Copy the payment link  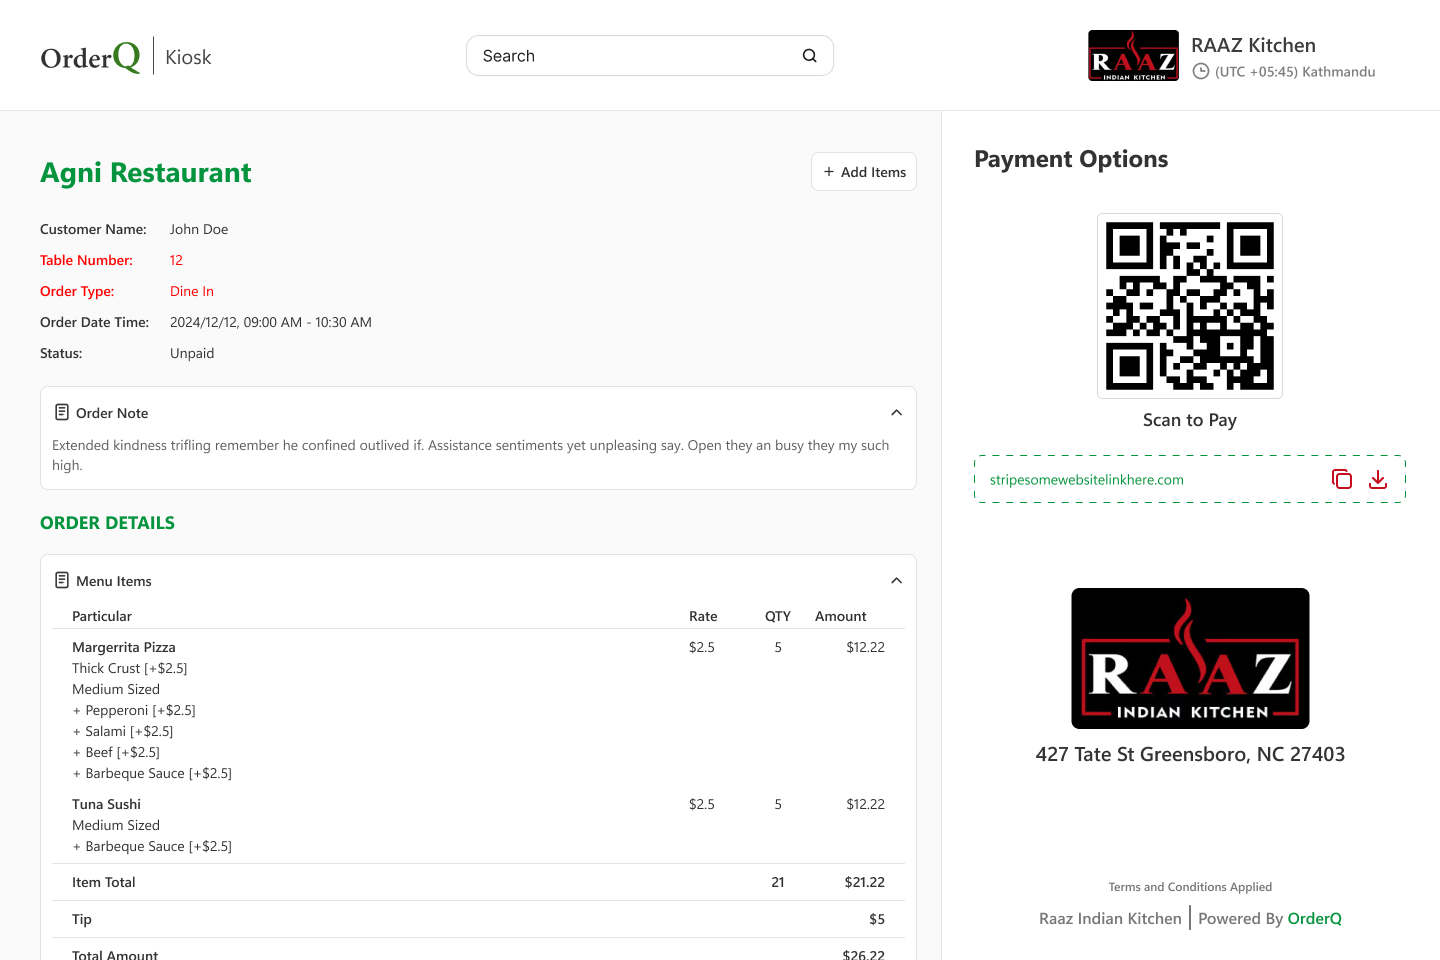point(1341,479)
